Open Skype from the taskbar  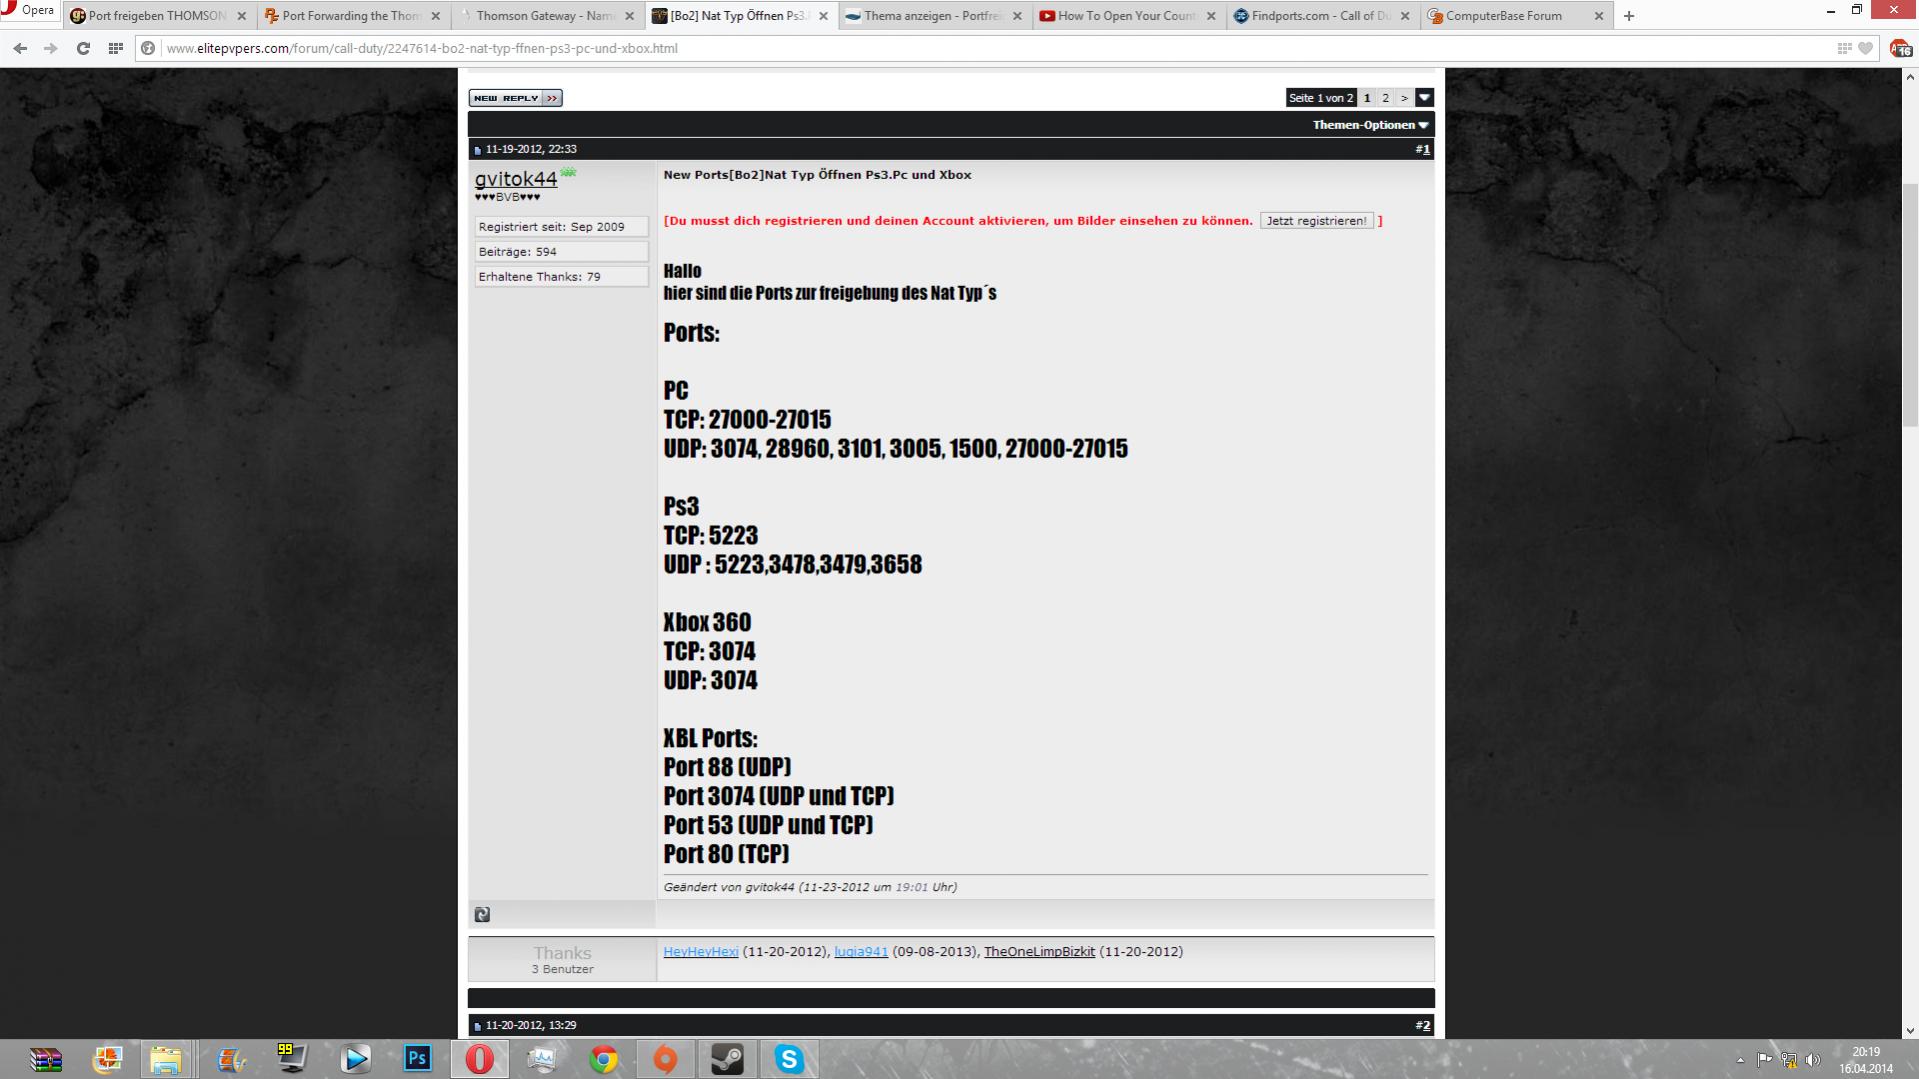[789, 1059]
